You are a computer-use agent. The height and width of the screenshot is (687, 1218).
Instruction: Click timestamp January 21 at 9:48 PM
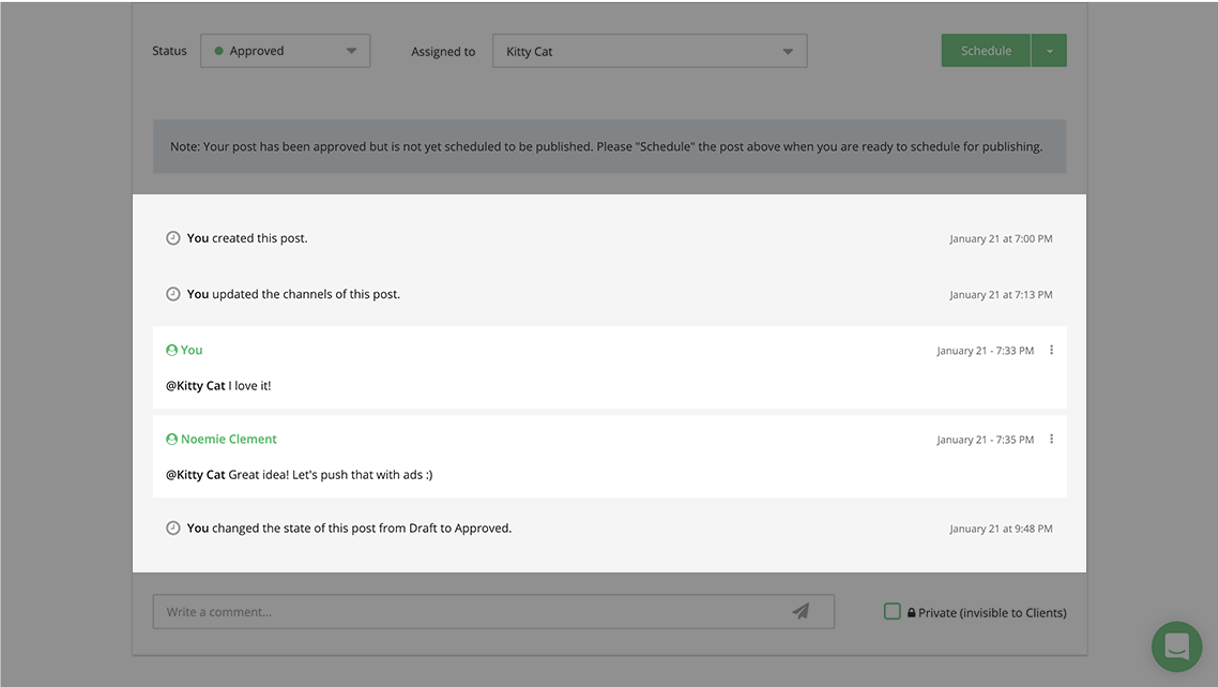tap(1001, 529)
